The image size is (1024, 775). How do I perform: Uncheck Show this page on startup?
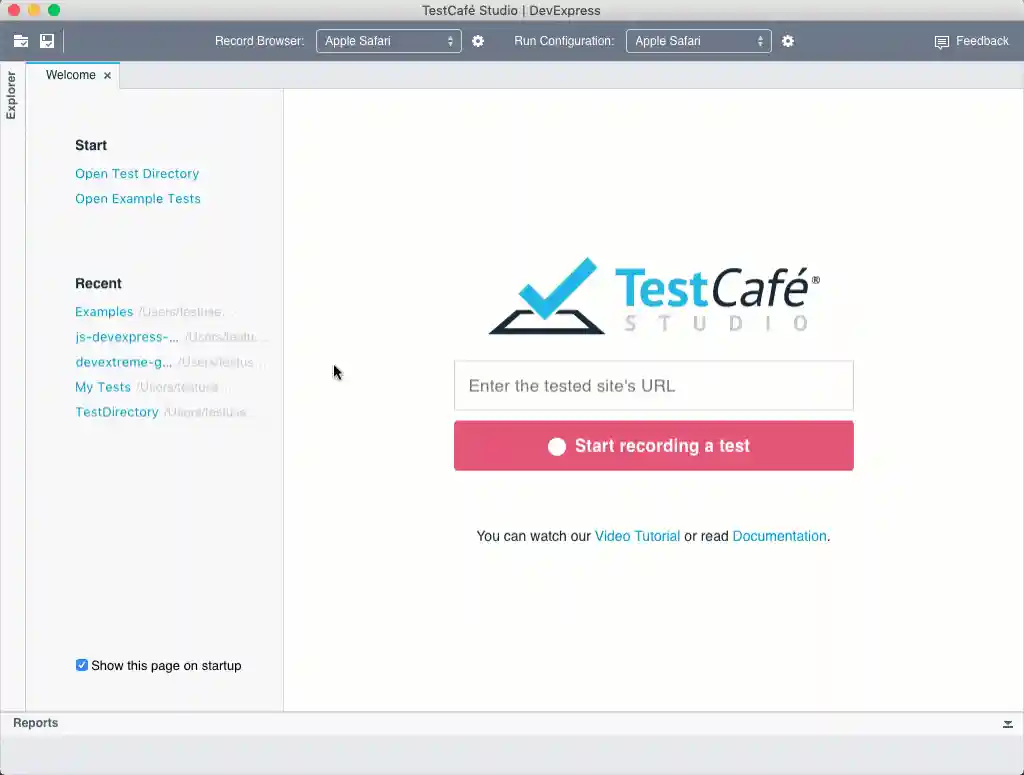[x=81, y=665]
